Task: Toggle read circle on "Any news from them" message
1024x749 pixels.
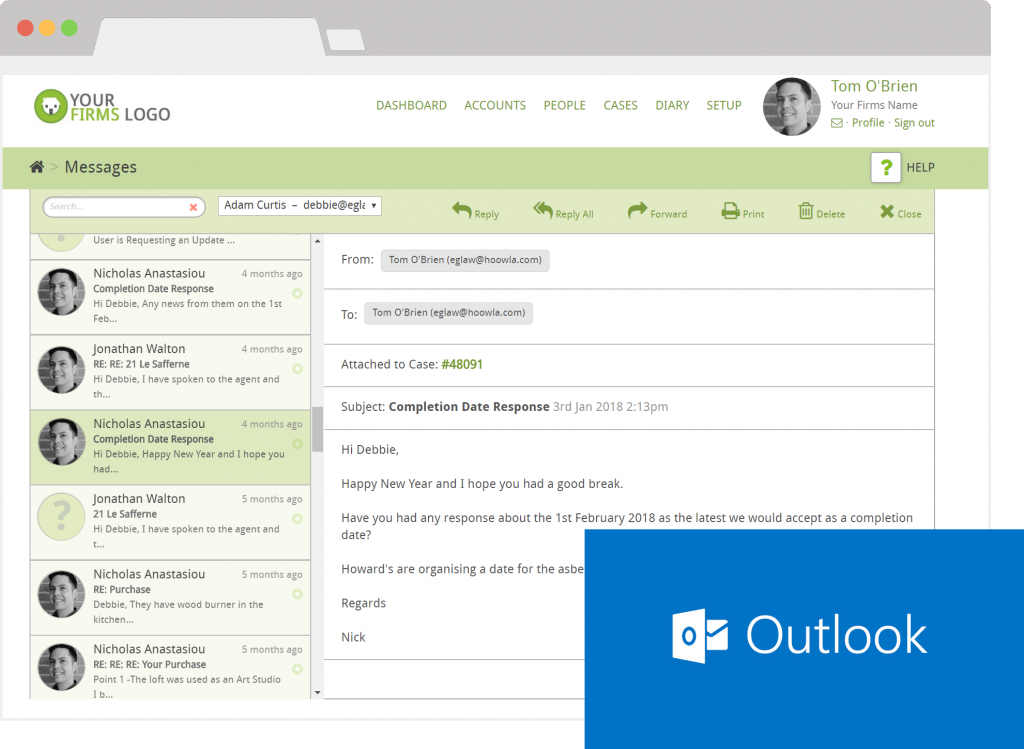Action: (297, 294)
